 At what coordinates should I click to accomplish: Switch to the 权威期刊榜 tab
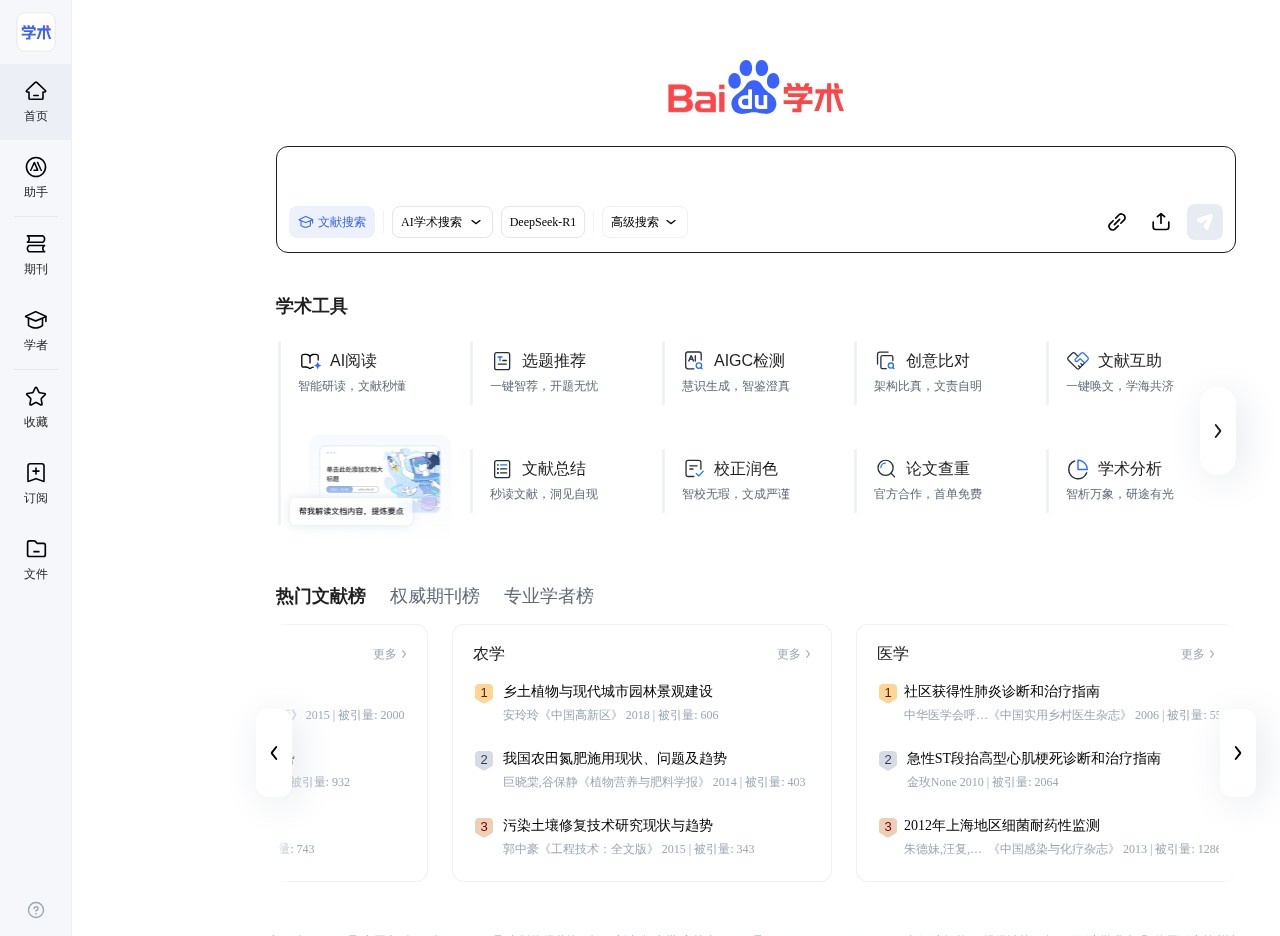(x=435, y=596)
